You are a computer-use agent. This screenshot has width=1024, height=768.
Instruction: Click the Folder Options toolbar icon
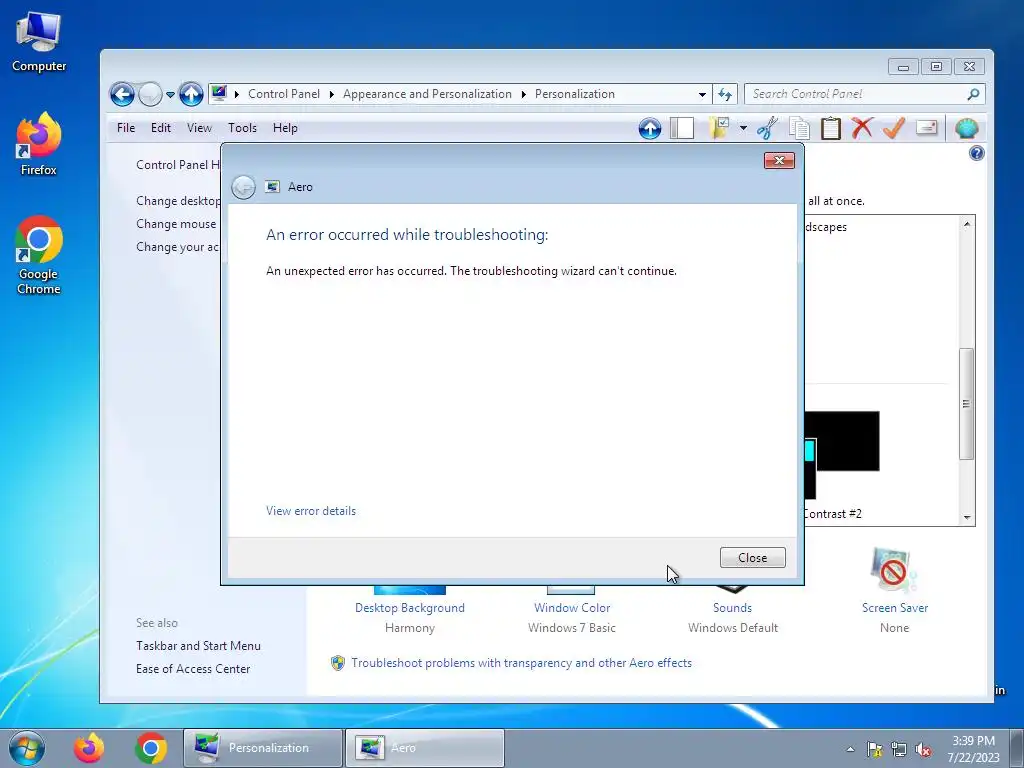(719, 128)
